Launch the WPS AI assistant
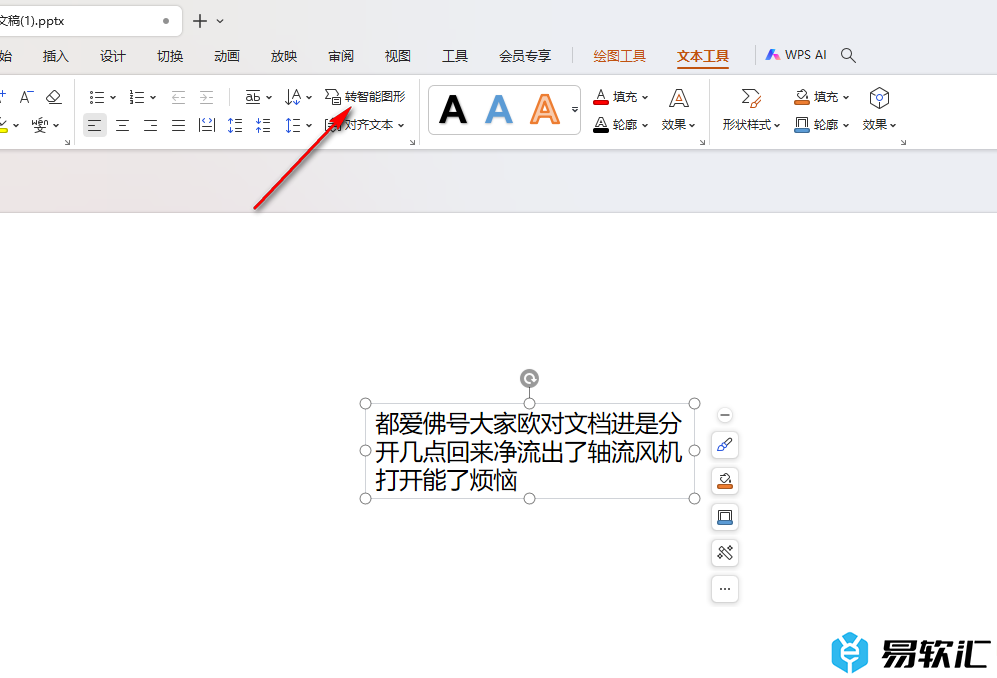 pyautogui.click(x=796, y=55)
